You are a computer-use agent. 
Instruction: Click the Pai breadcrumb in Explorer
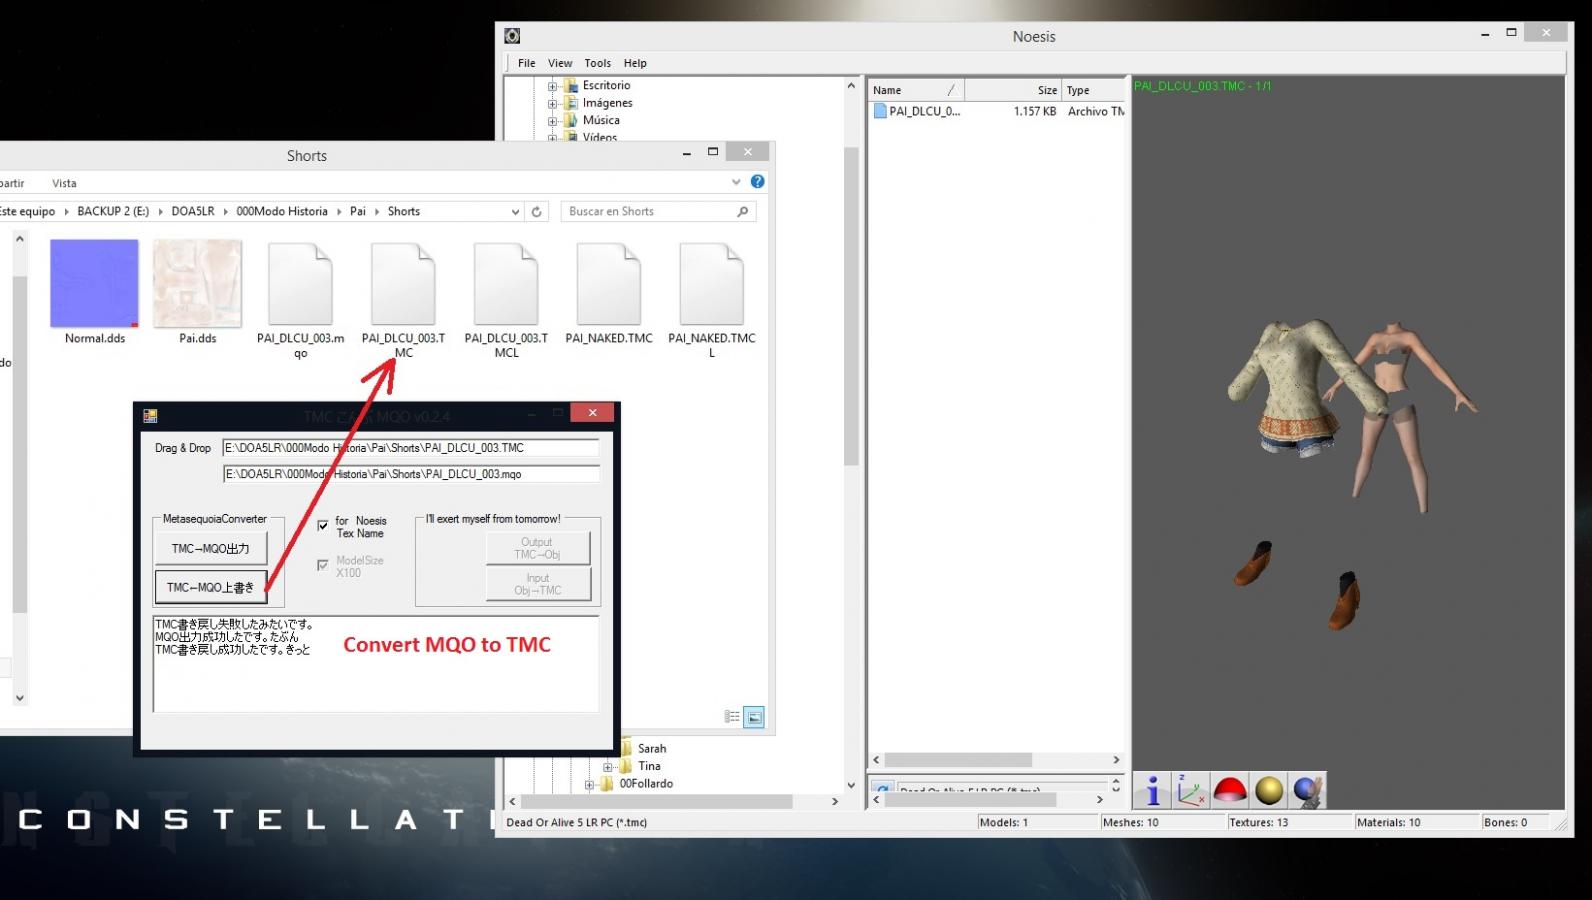pos(358,212)
